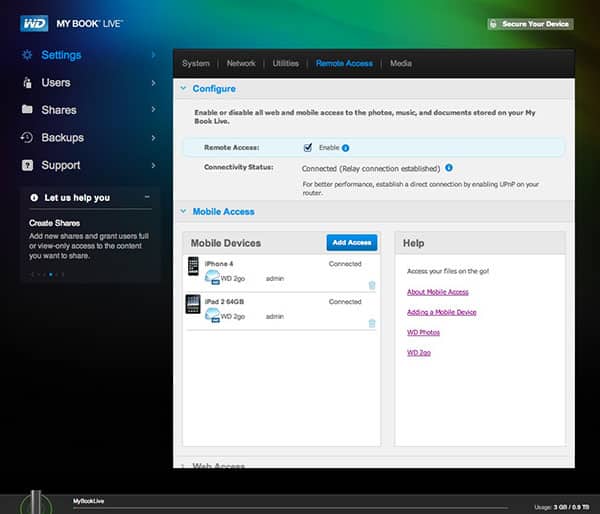Screen dimensions: 600x514
Task: Click the Create Shares help heading
Action: tap(54, 223)
